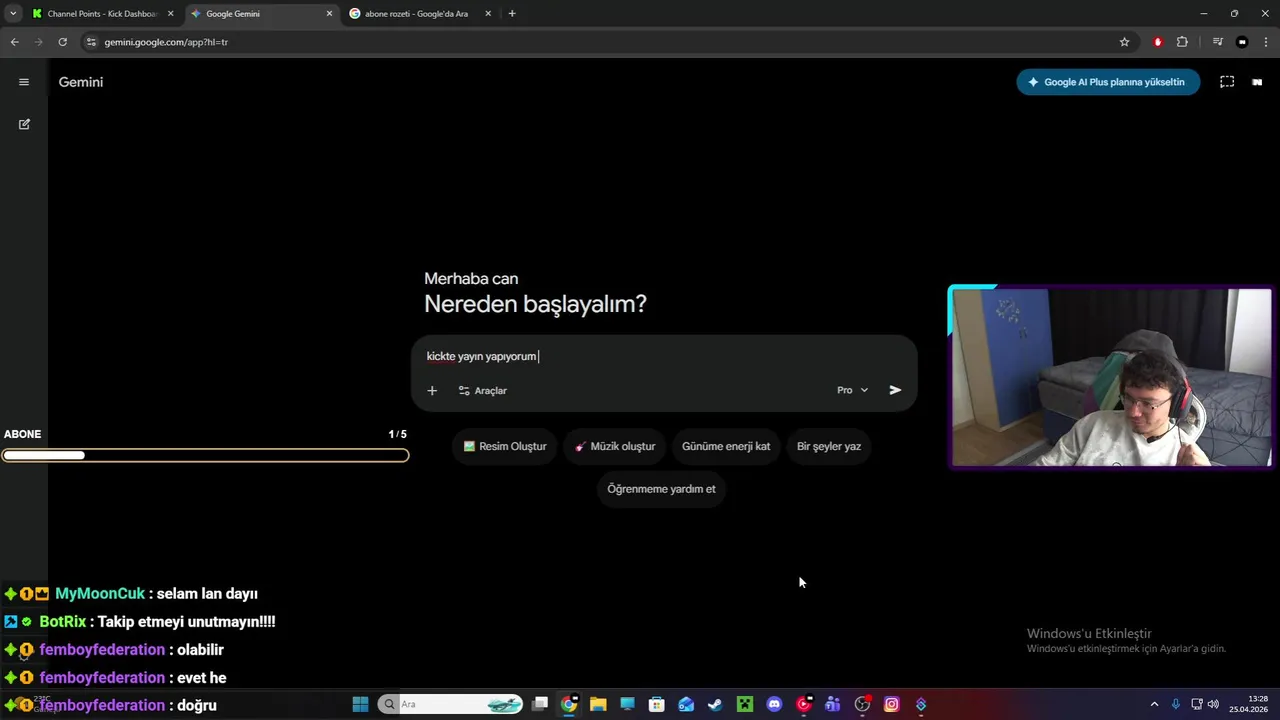The width and height of the screenshot is (1280, 720).
Task: Open media controls music-note icon
Action: [x=1217, y=42]
